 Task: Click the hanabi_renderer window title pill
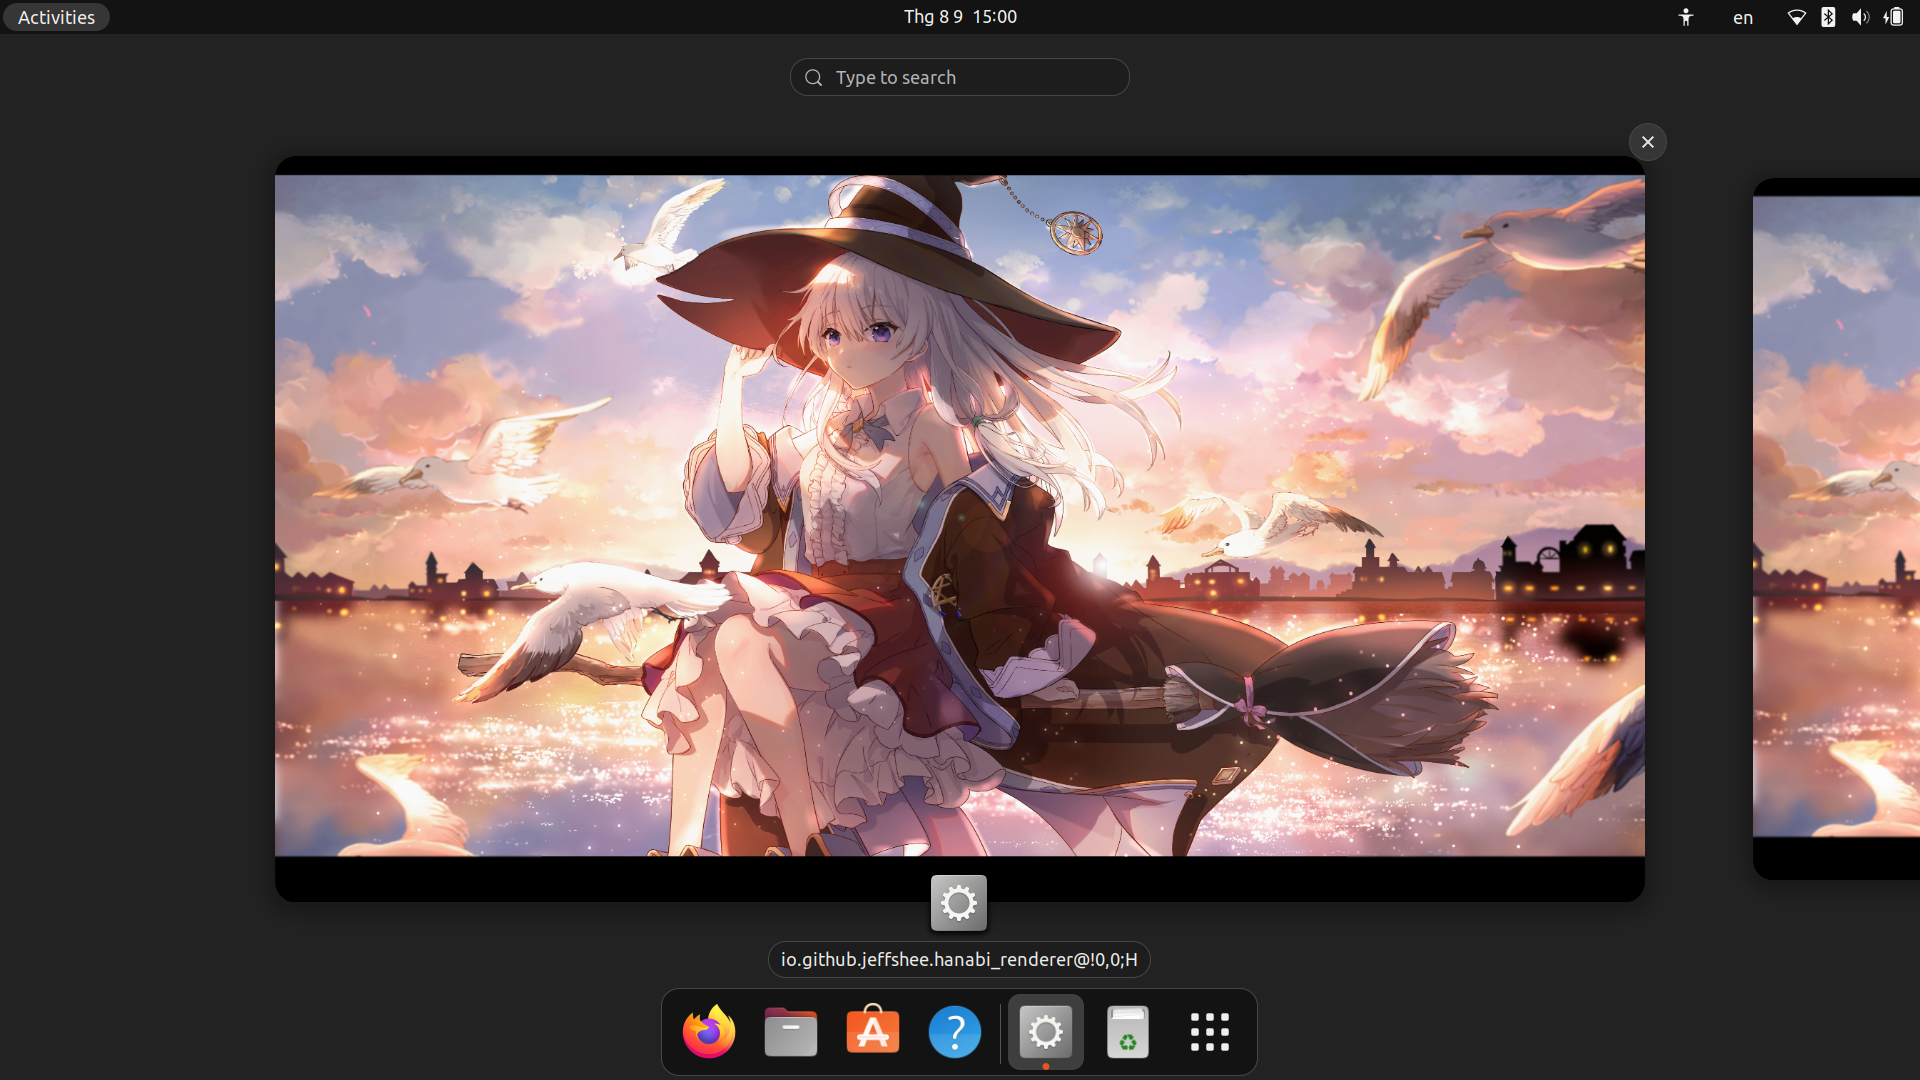[x=958, y=959]
